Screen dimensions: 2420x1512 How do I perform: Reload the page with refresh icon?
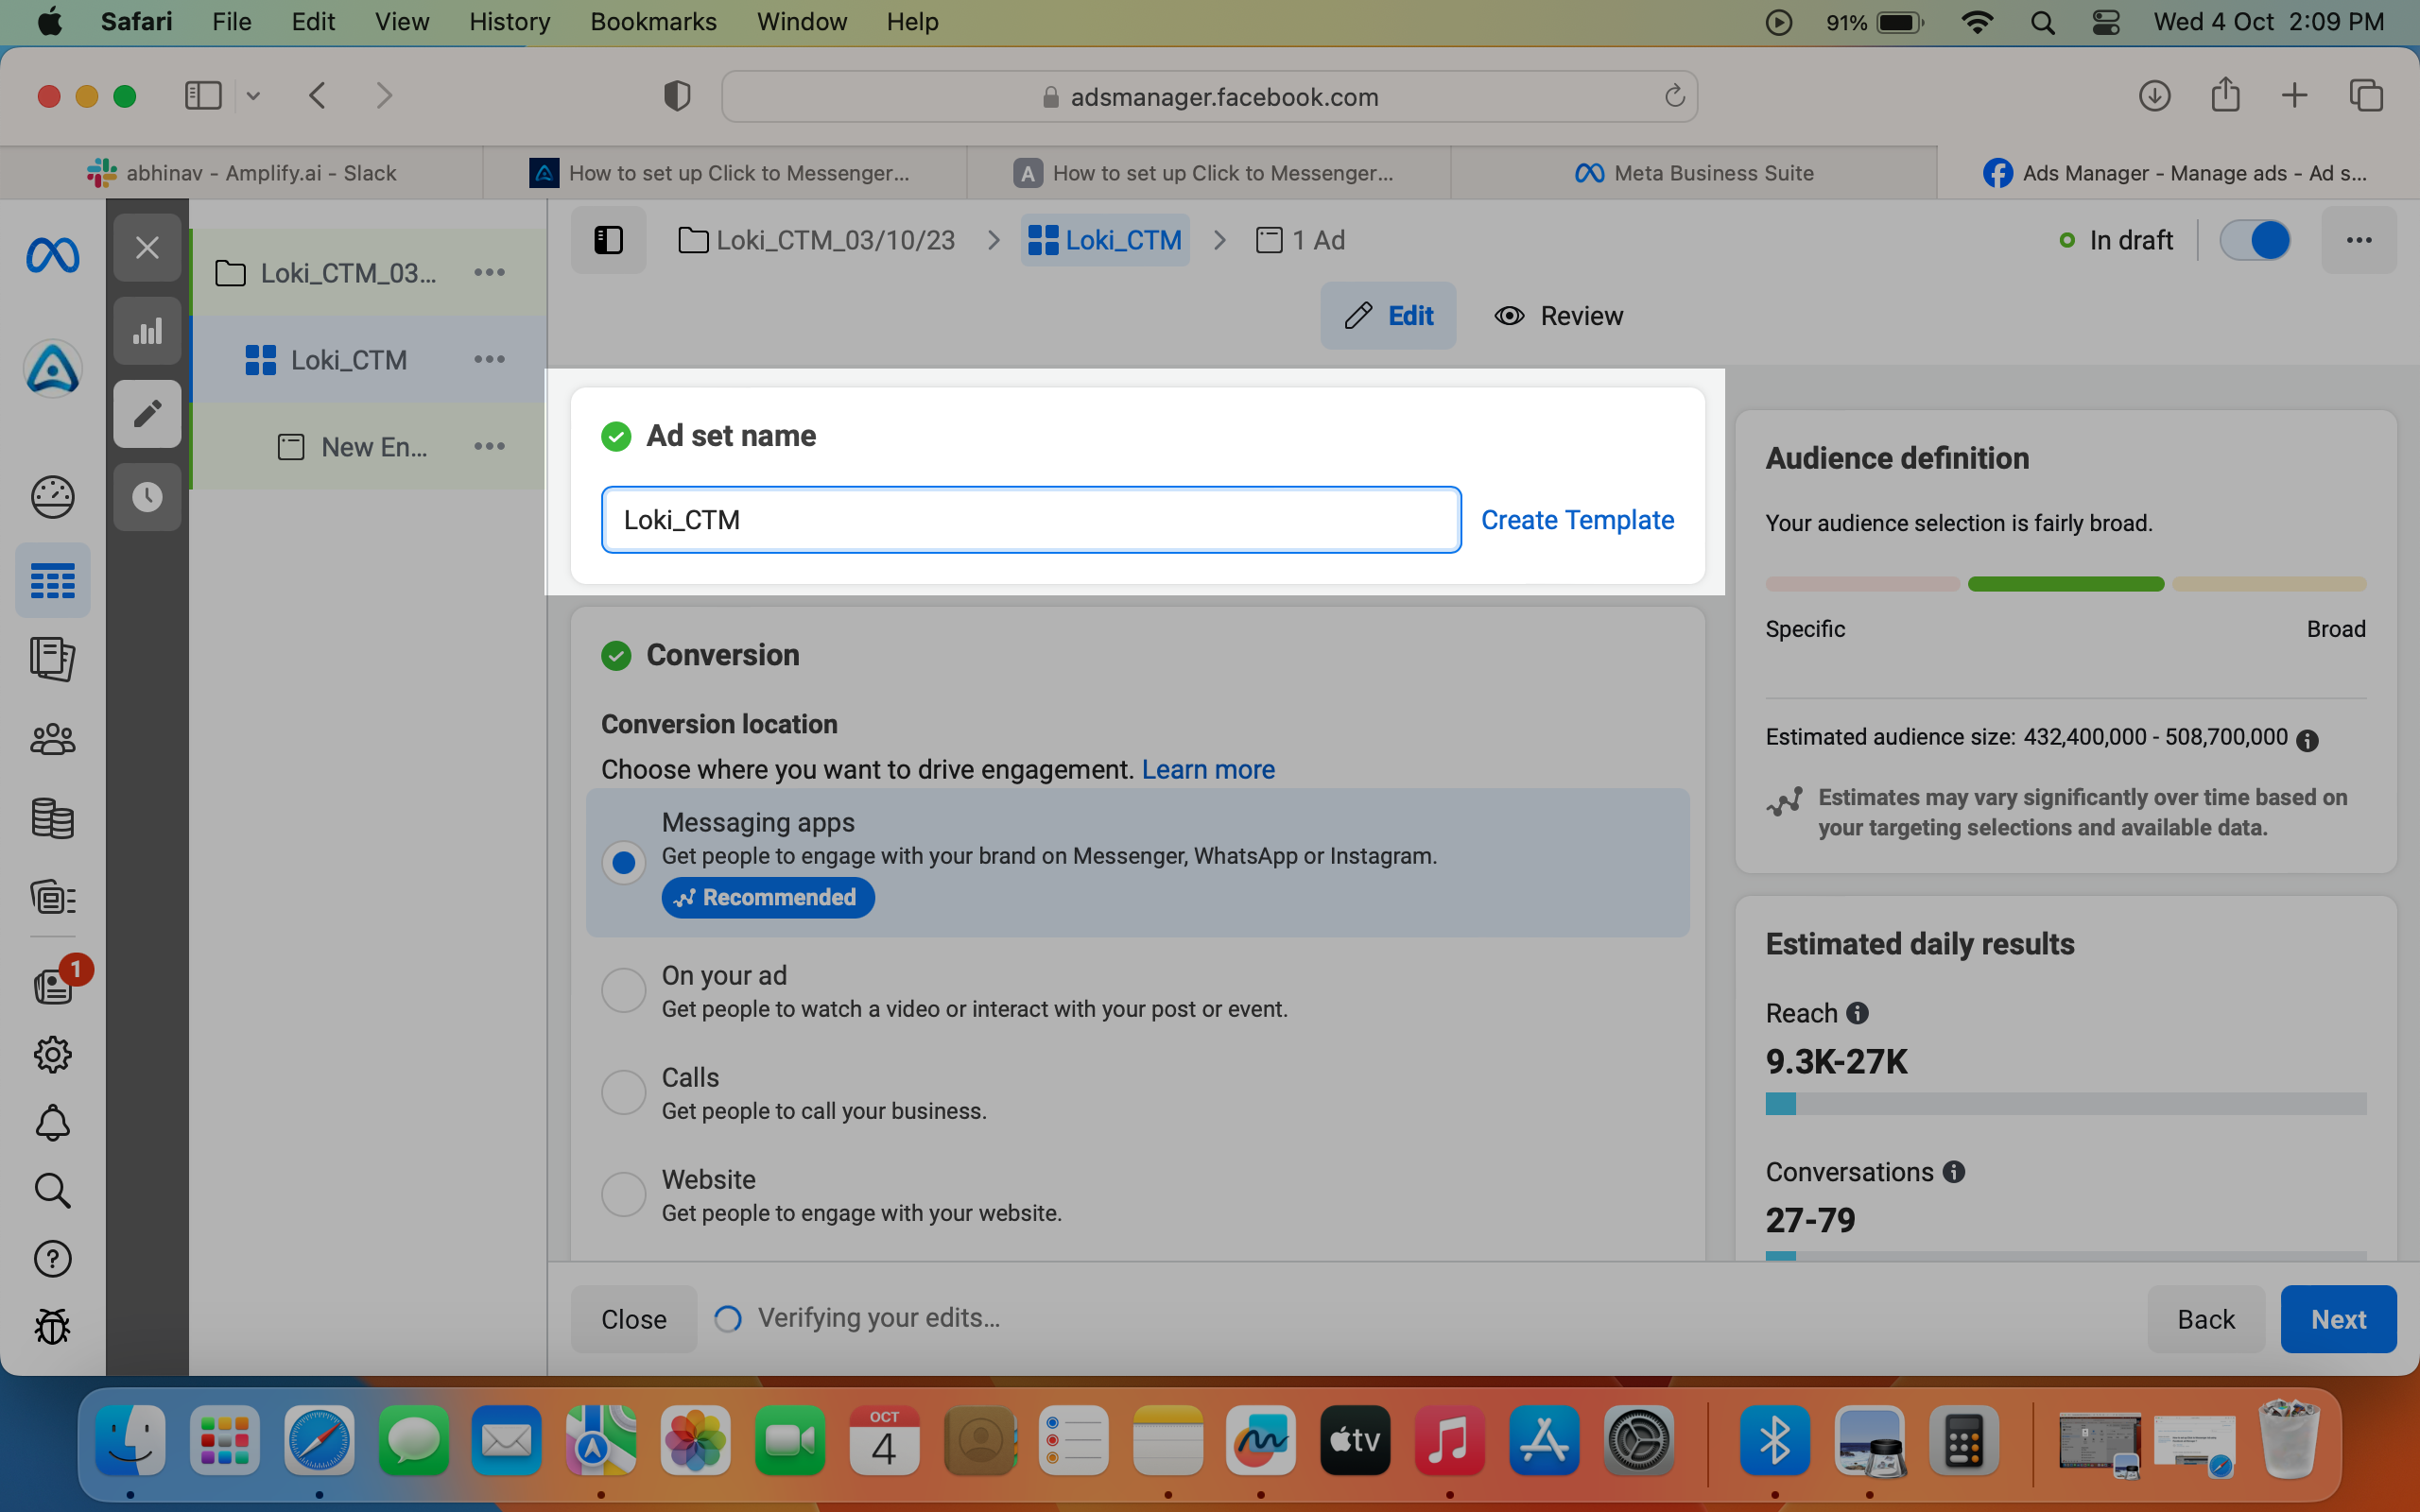pos(1674,96)
